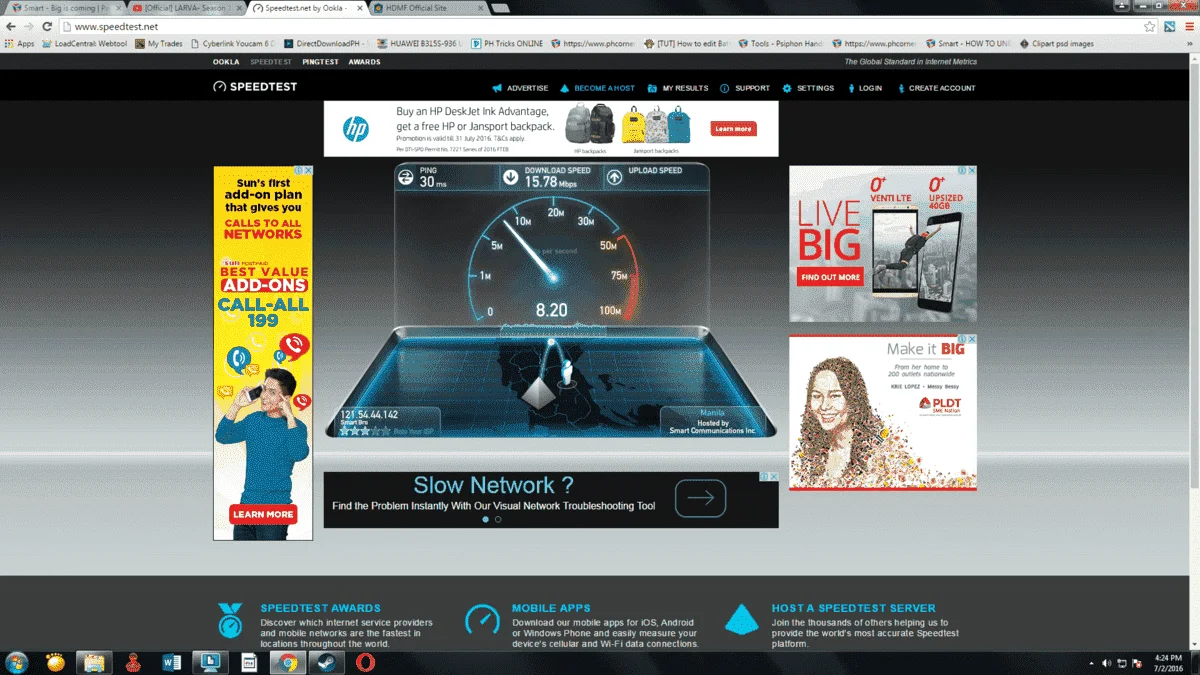Bookmark page with star icon
1200x675 pixels.
[1150, 26]
